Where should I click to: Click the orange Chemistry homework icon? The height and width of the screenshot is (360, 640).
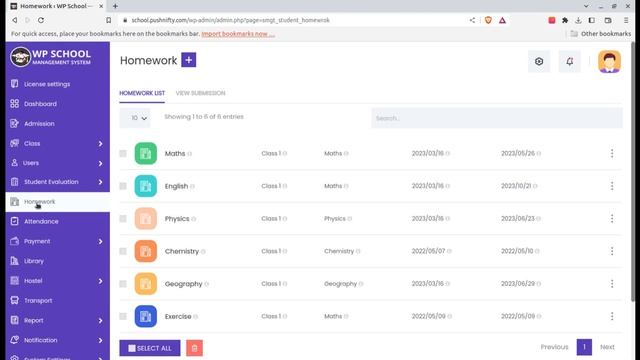pyautogui.click(x=146, y=251)
